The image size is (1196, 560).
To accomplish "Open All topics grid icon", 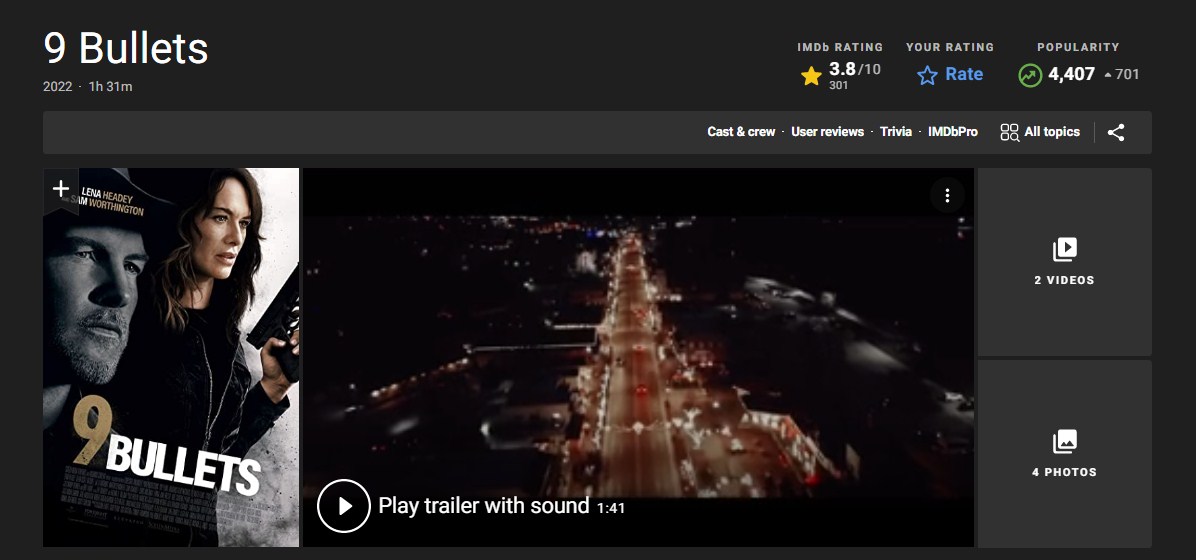I will click(x=1009, y=132).
